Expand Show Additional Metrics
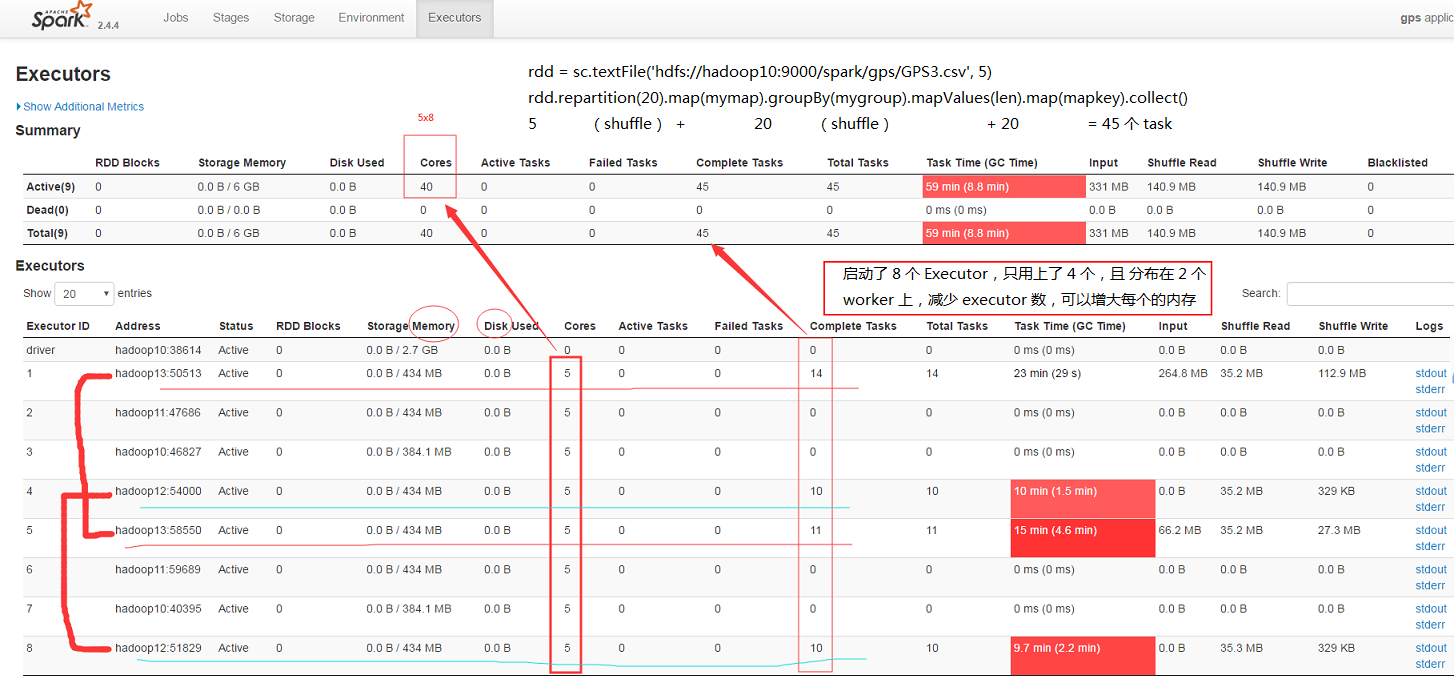 [80, 107]
